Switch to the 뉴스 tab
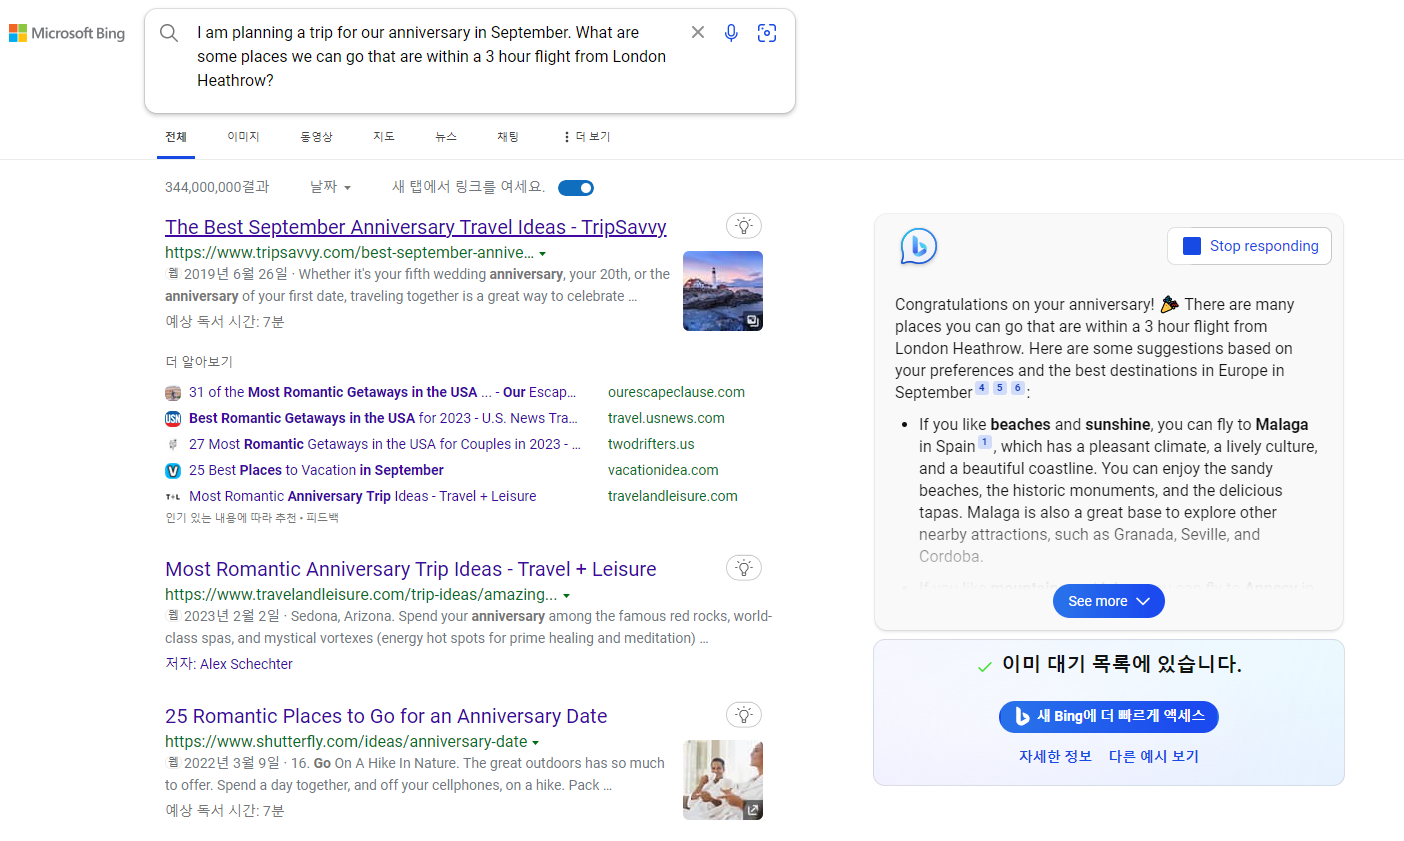 pos(446,137)
